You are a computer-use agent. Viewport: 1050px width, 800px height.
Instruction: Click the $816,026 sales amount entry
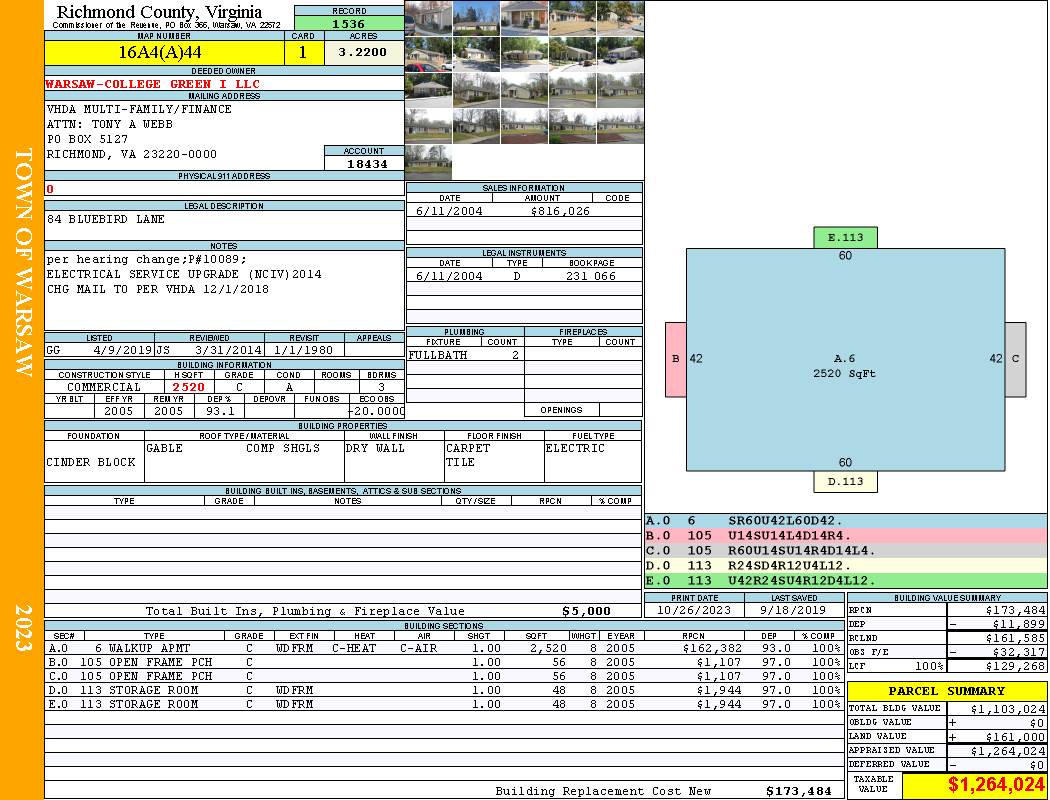point(558,211)
